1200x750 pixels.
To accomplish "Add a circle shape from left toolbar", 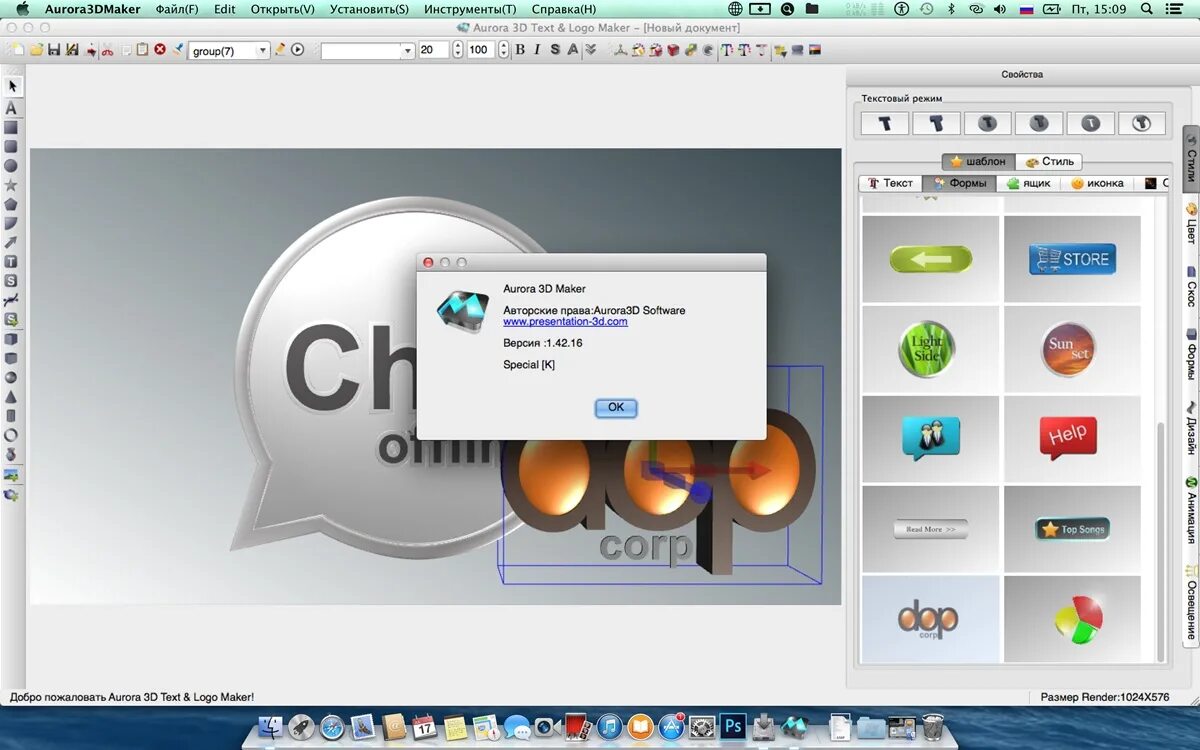I will pos(11,166).
